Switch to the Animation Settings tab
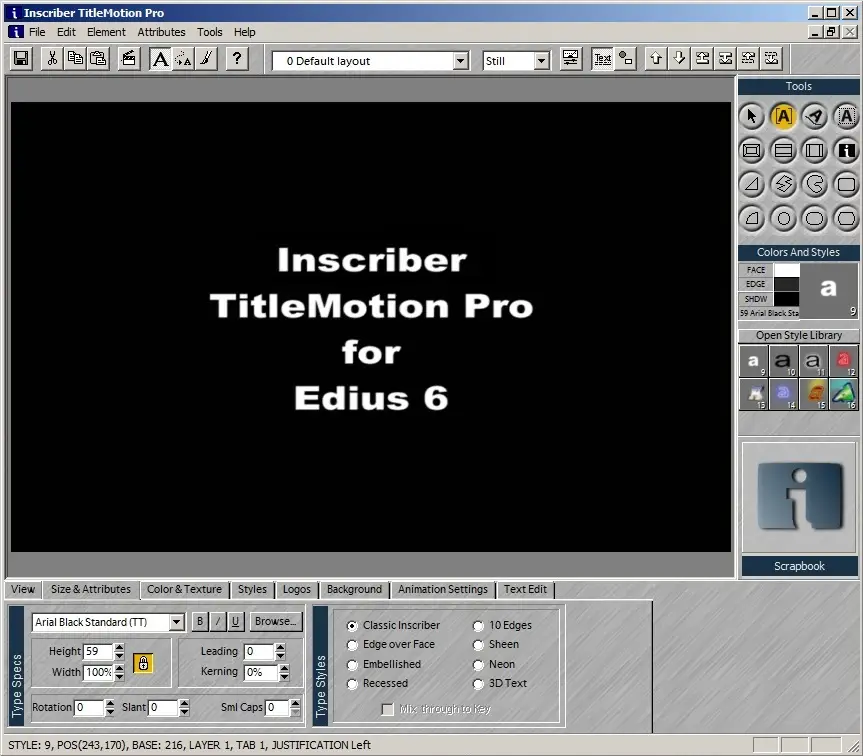Screen dimensions: 863x756 443,589
